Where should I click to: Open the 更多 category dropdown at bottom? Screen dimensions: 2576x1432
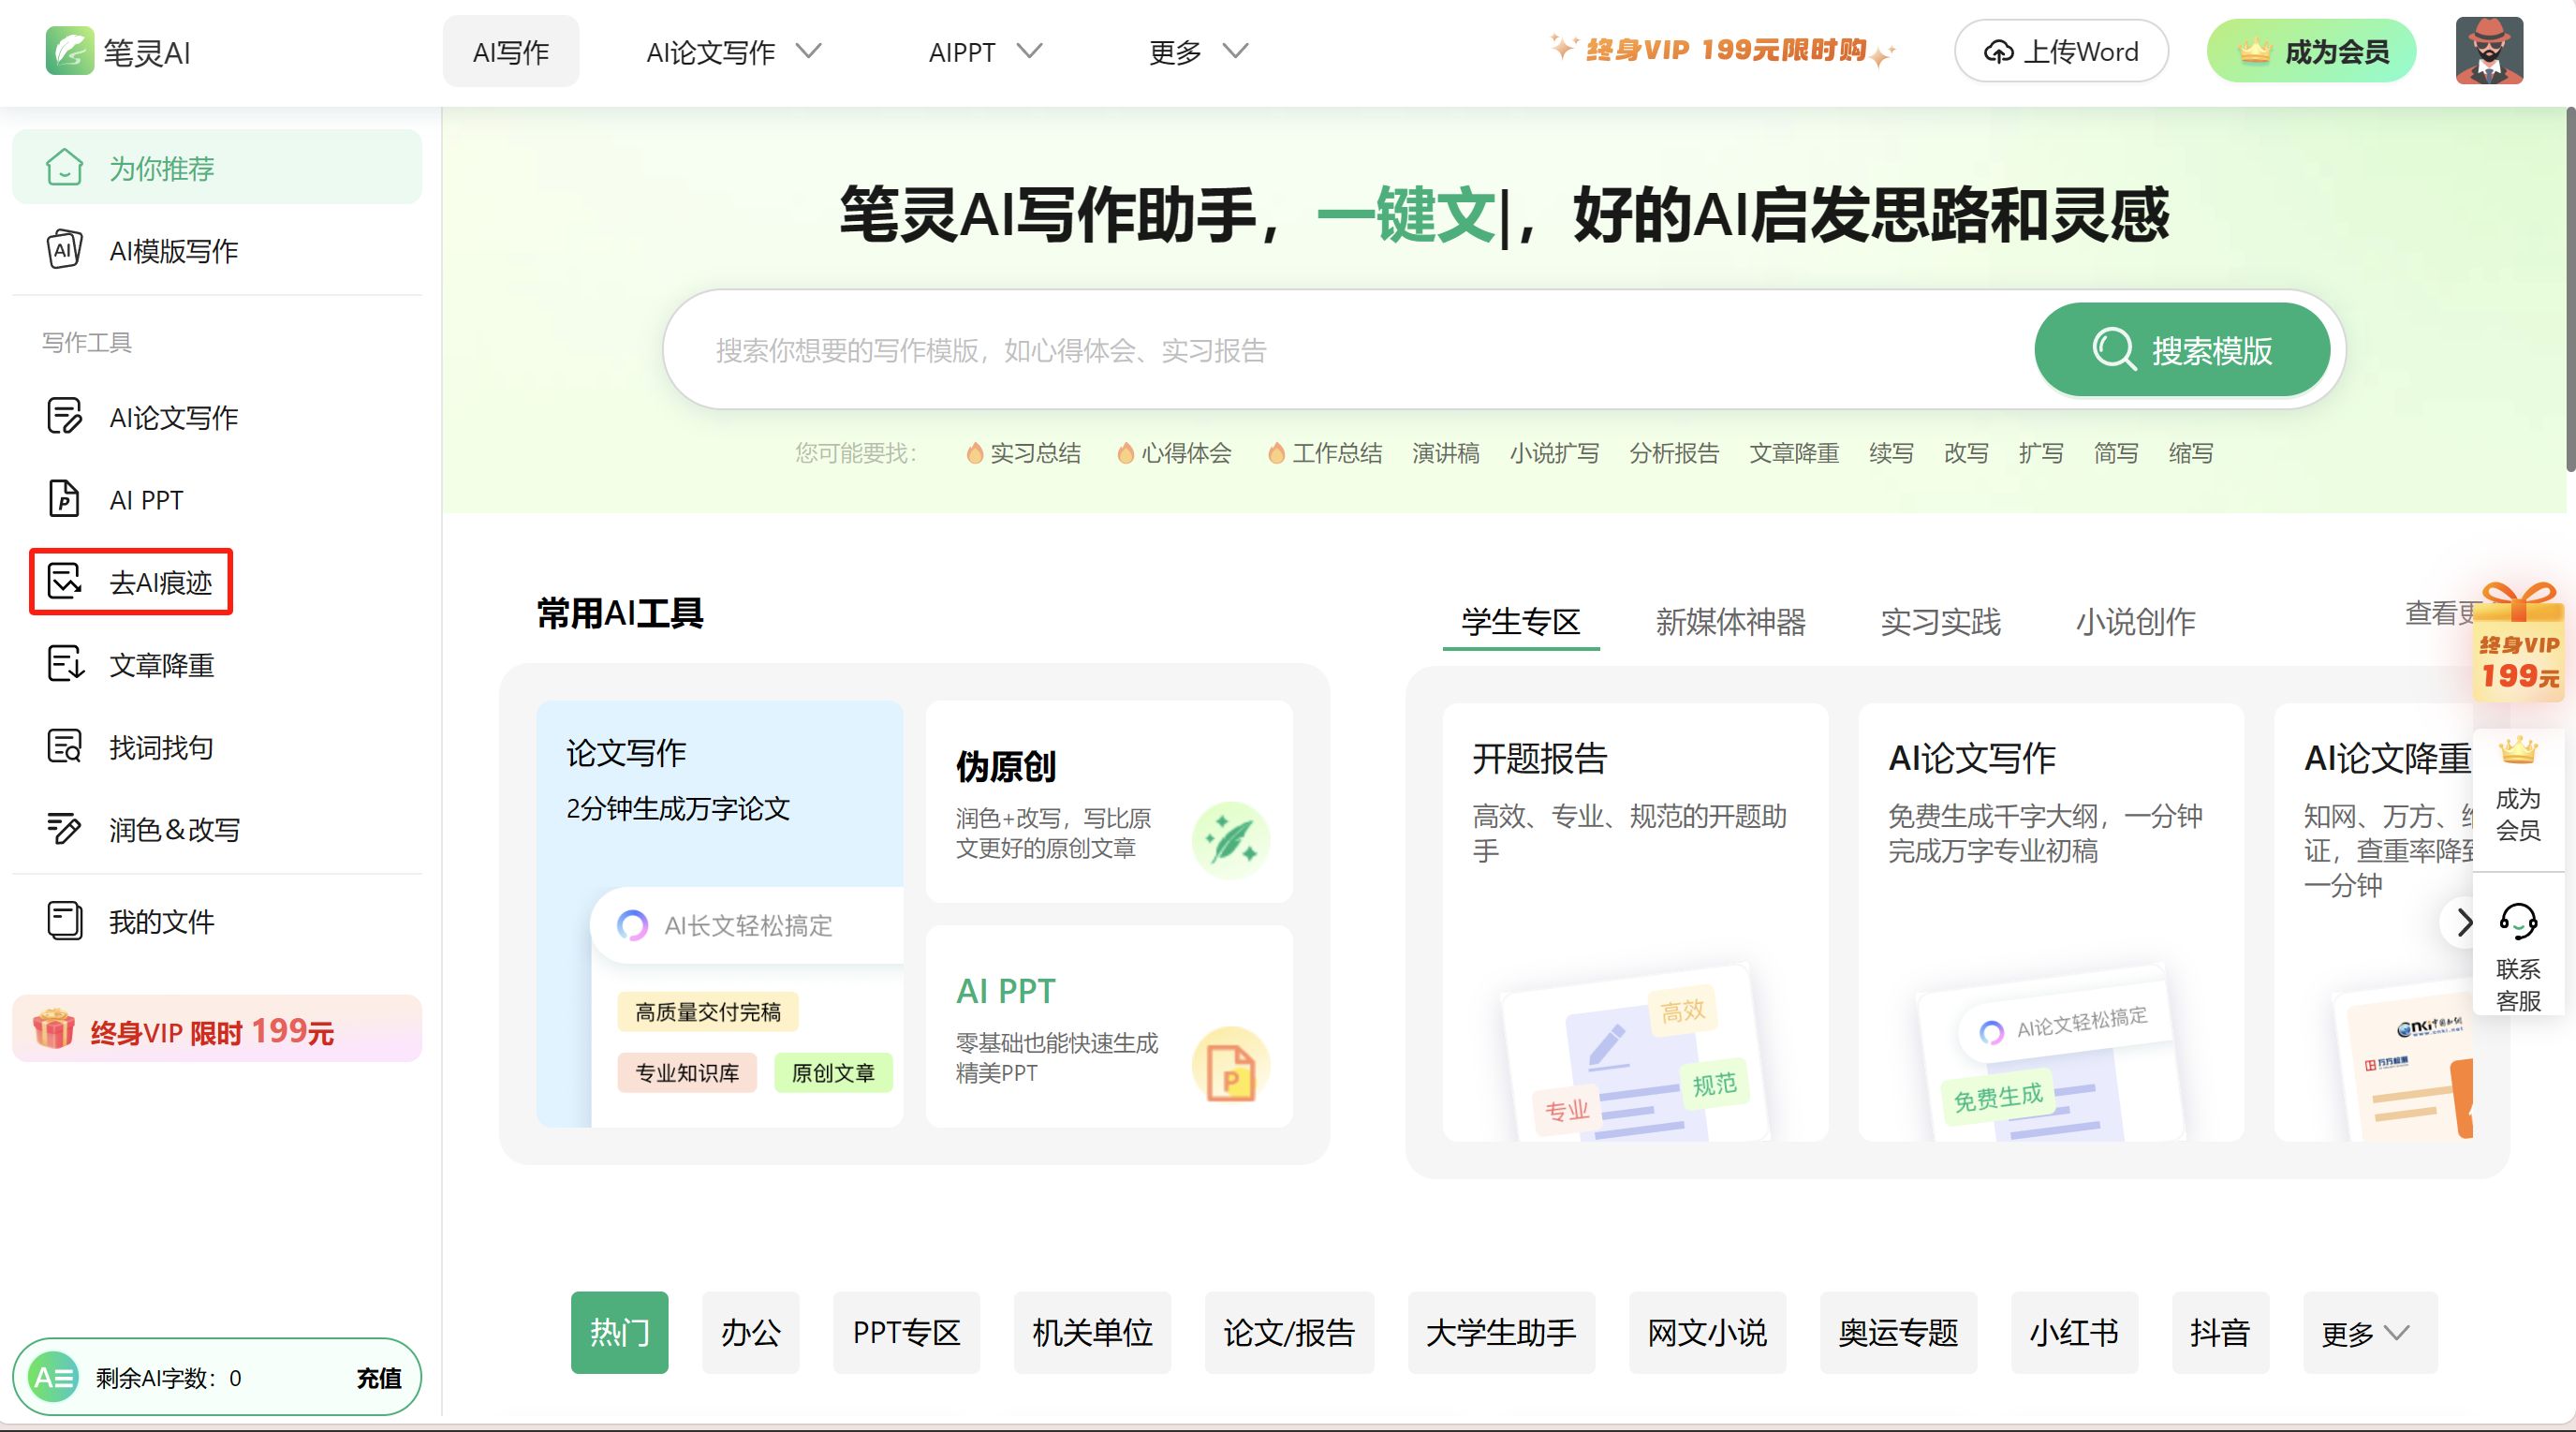2367,1332
